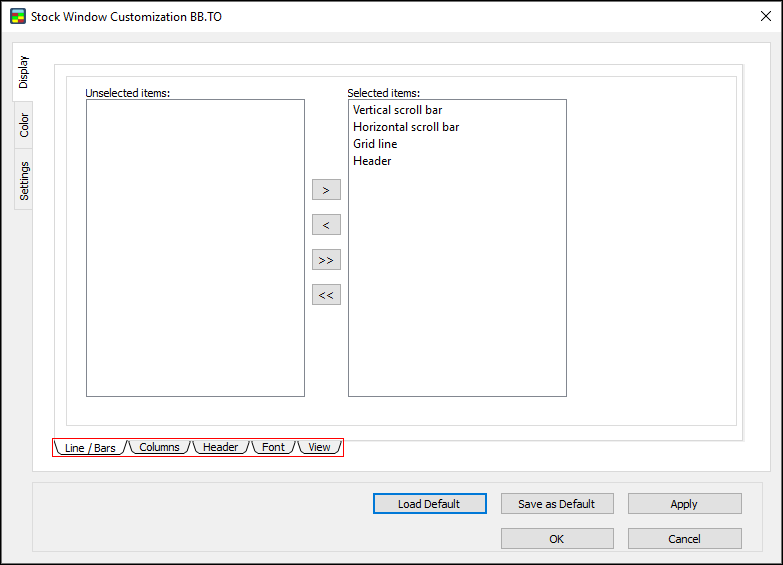The image size is (783, 565).
Task: Switch to the Display vertical tab
Action: (23, 72)
